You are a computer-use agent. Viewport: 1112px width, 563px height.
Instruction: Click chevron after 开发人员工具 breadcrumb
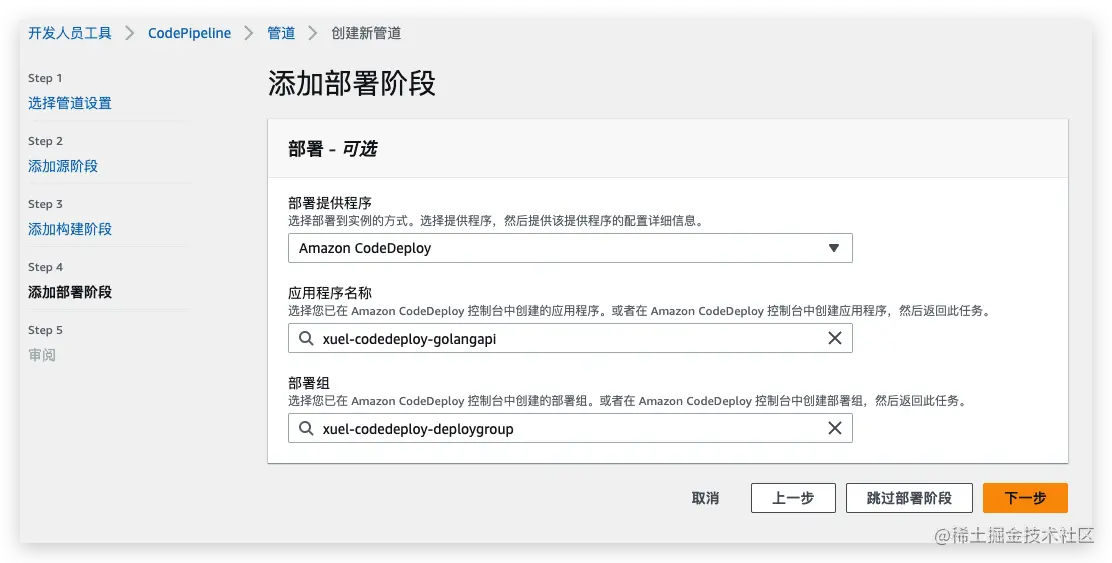(130, 33)
